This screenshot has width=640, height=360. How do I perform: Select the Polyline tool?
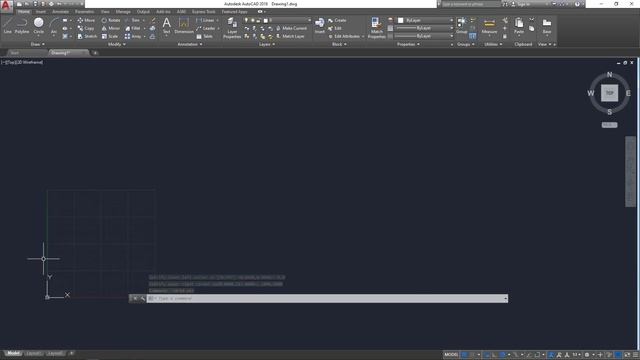tap(22, 25)
